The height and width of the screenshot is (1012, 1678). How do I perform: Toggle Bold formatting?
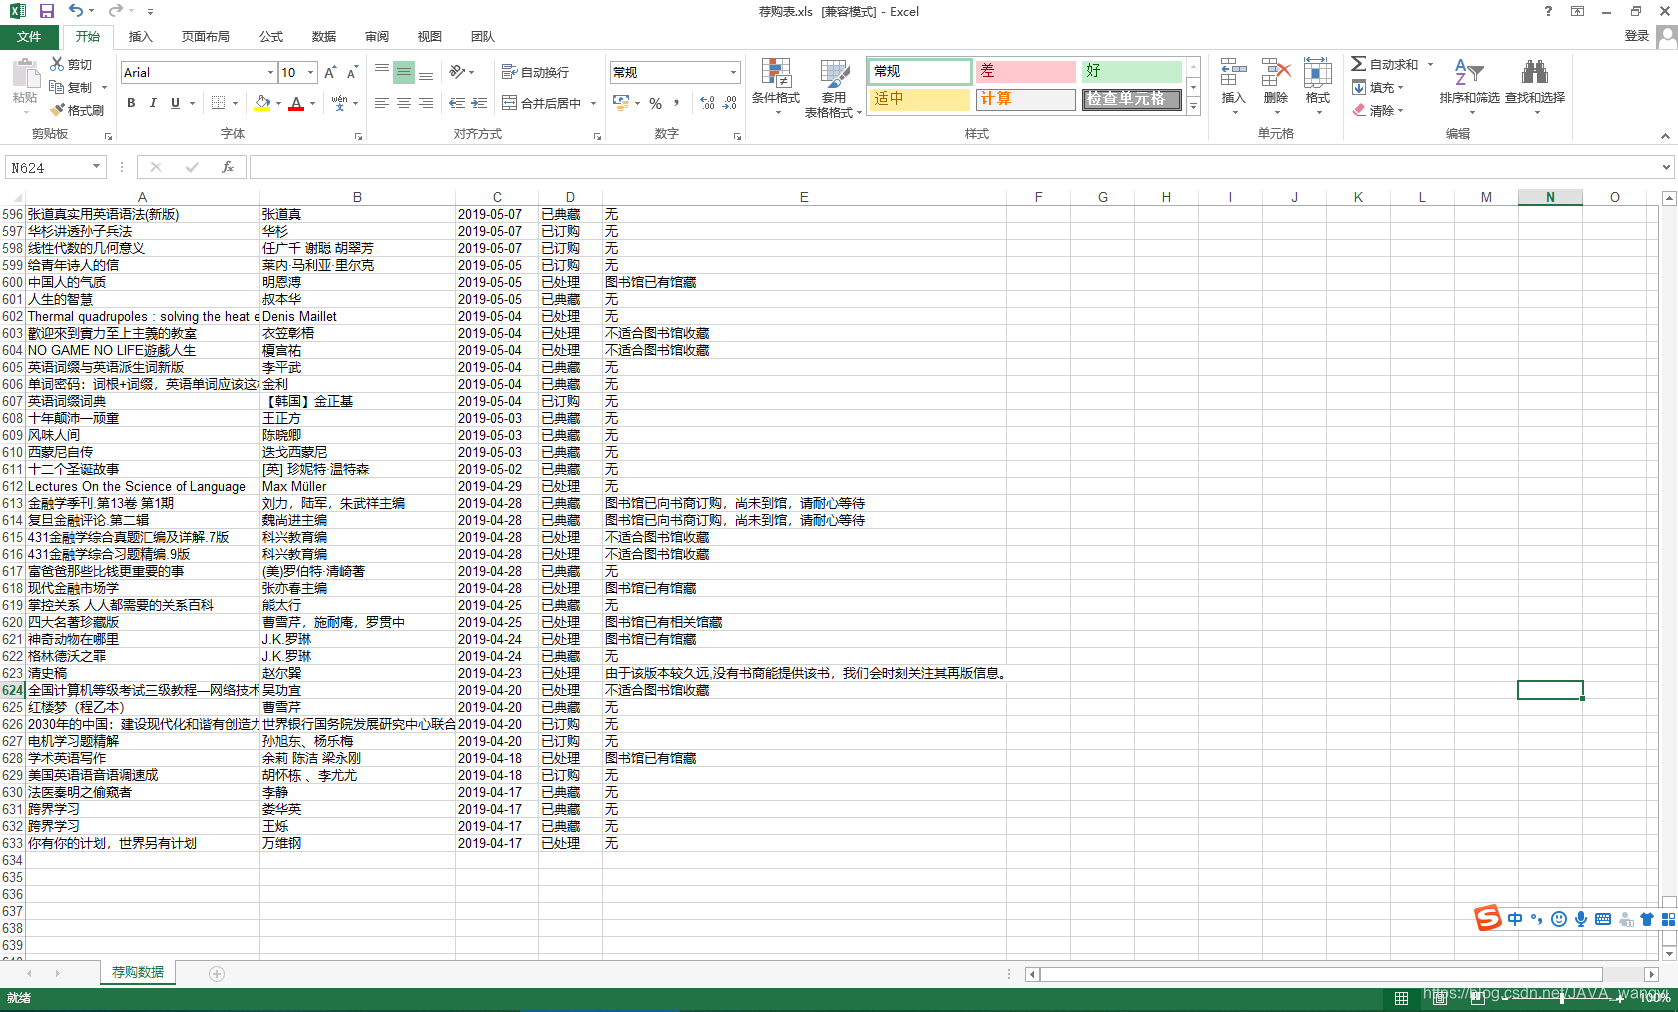click(131, 103)
